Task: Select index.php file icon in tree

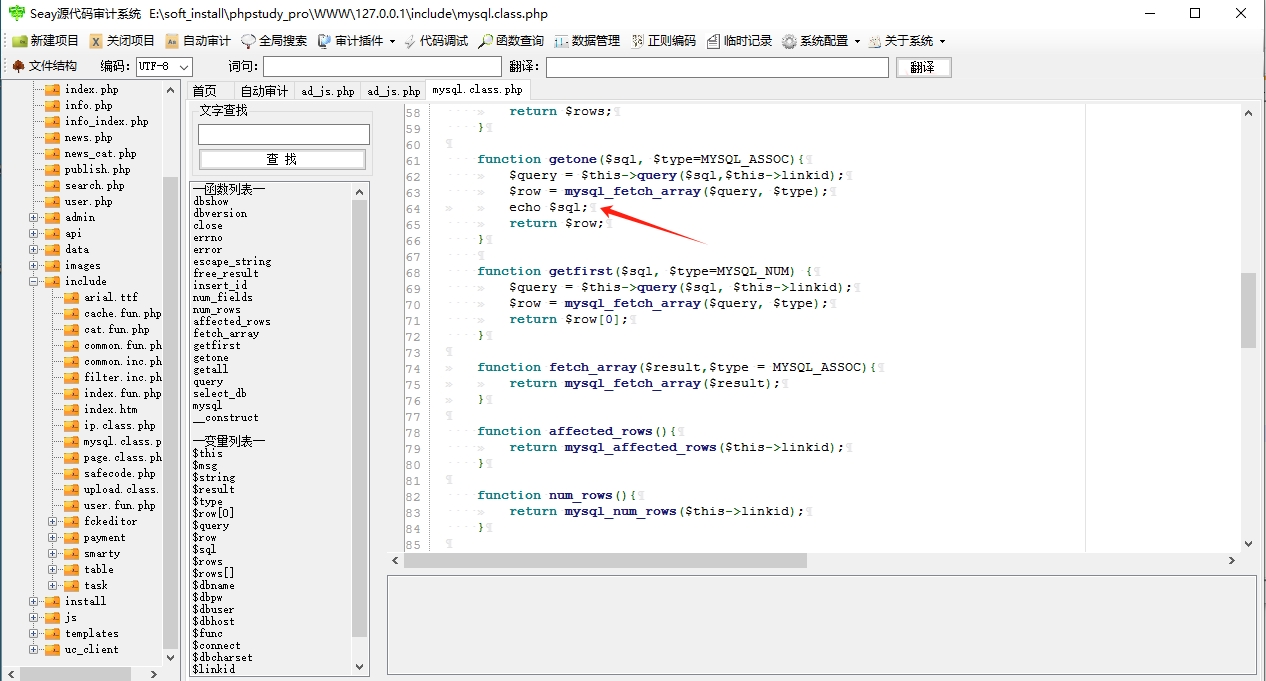Action: point(53,90)
